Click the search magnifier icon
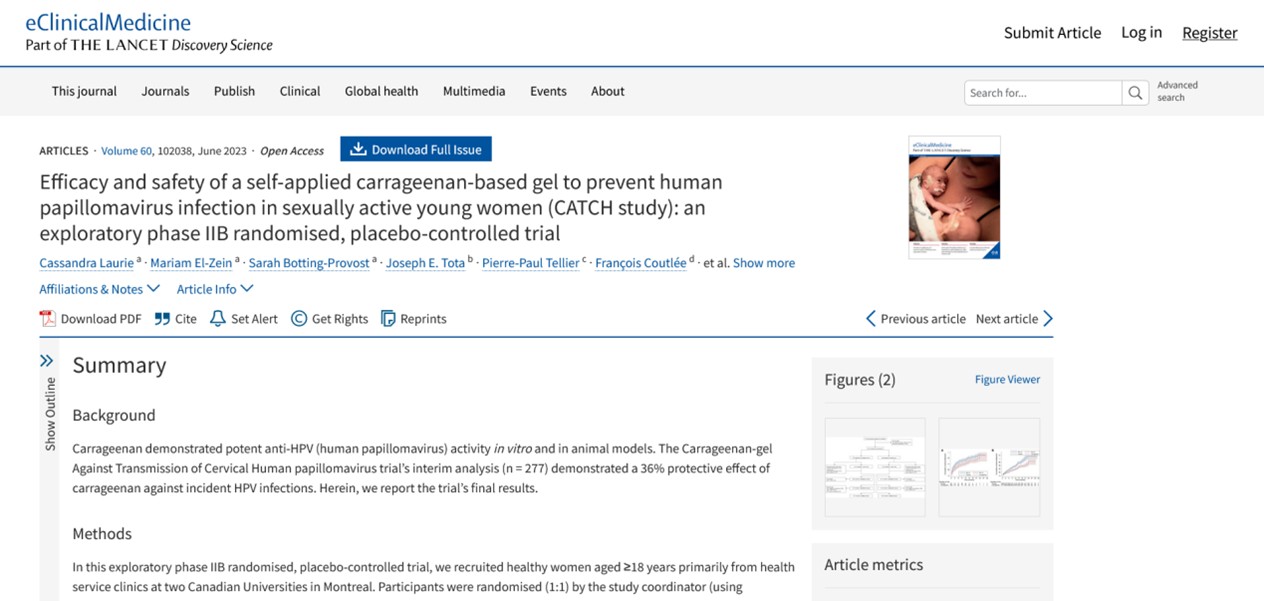The image size is (1264, 601). tap(1135, 93)
